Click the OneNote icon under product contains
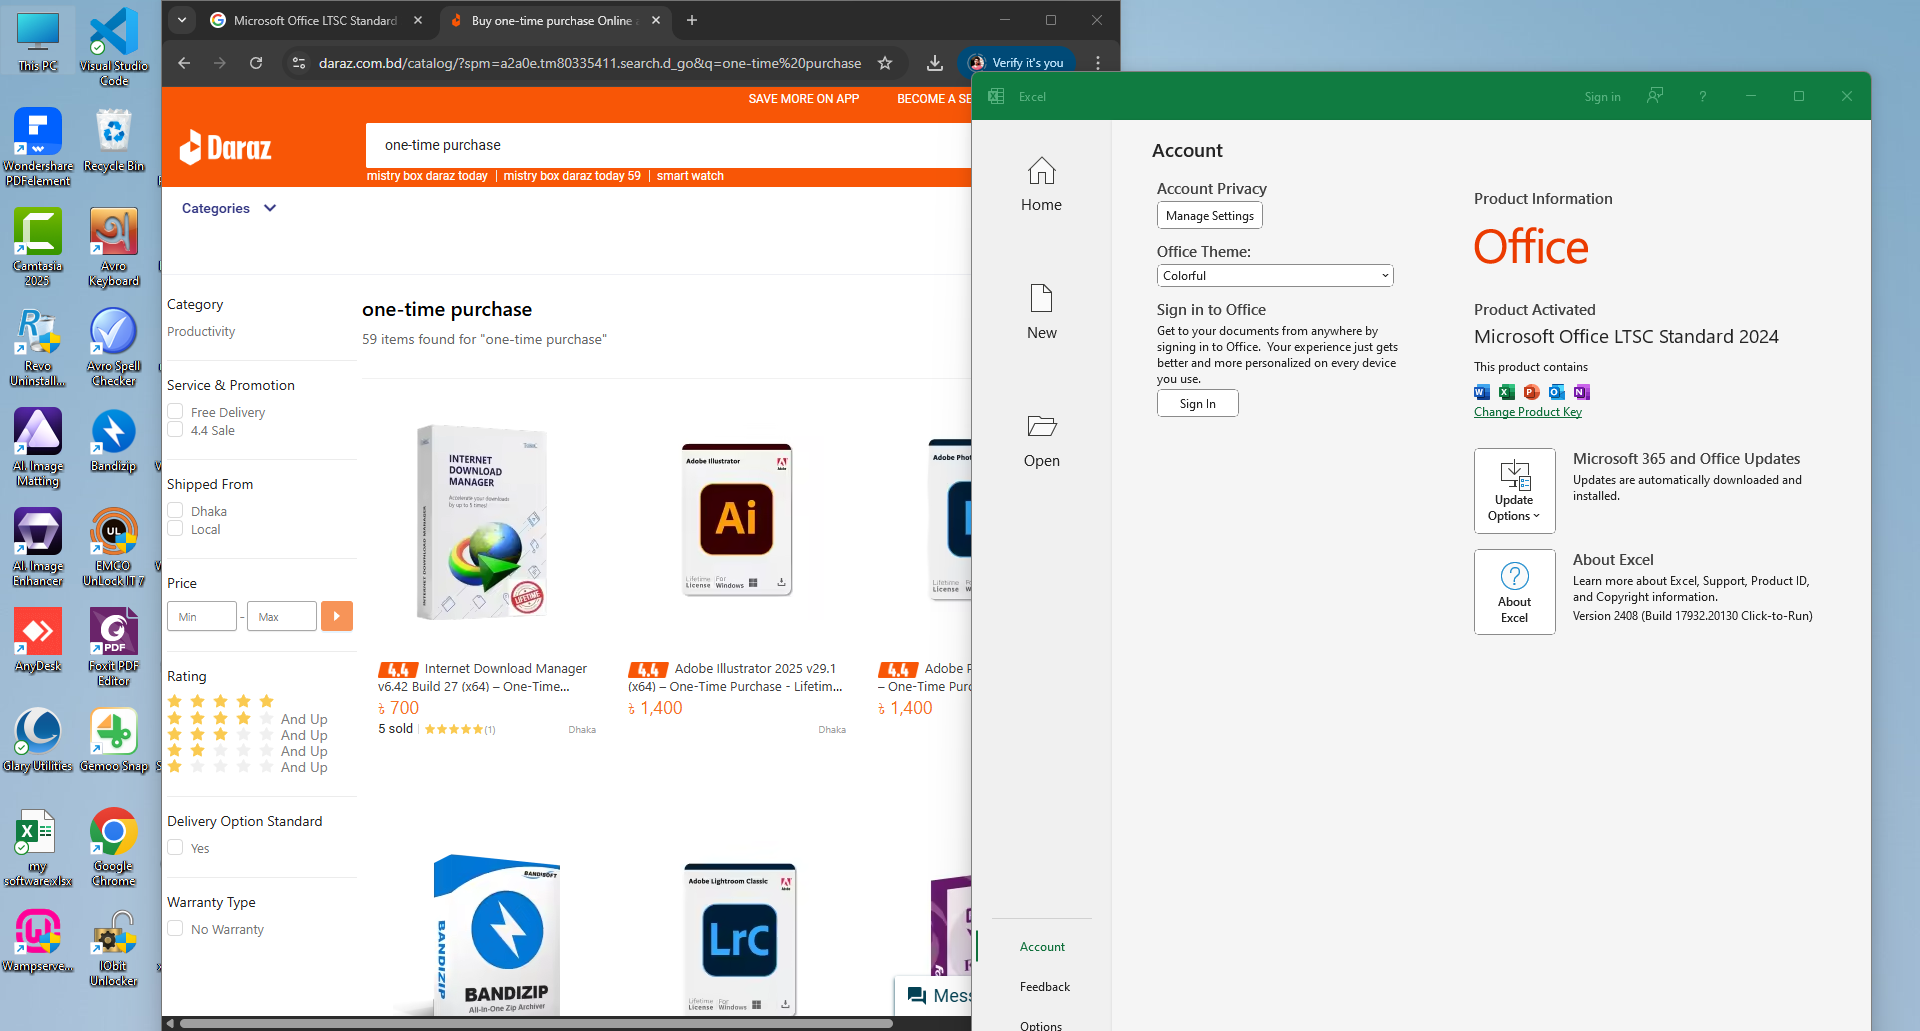The image size is (1920, 1031). (1582, 392)
